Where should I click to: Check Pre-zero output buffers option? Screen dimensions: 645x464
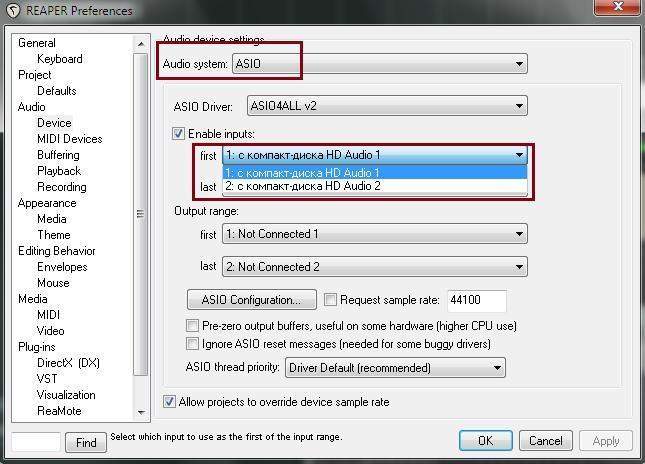(x=192, y=326)
